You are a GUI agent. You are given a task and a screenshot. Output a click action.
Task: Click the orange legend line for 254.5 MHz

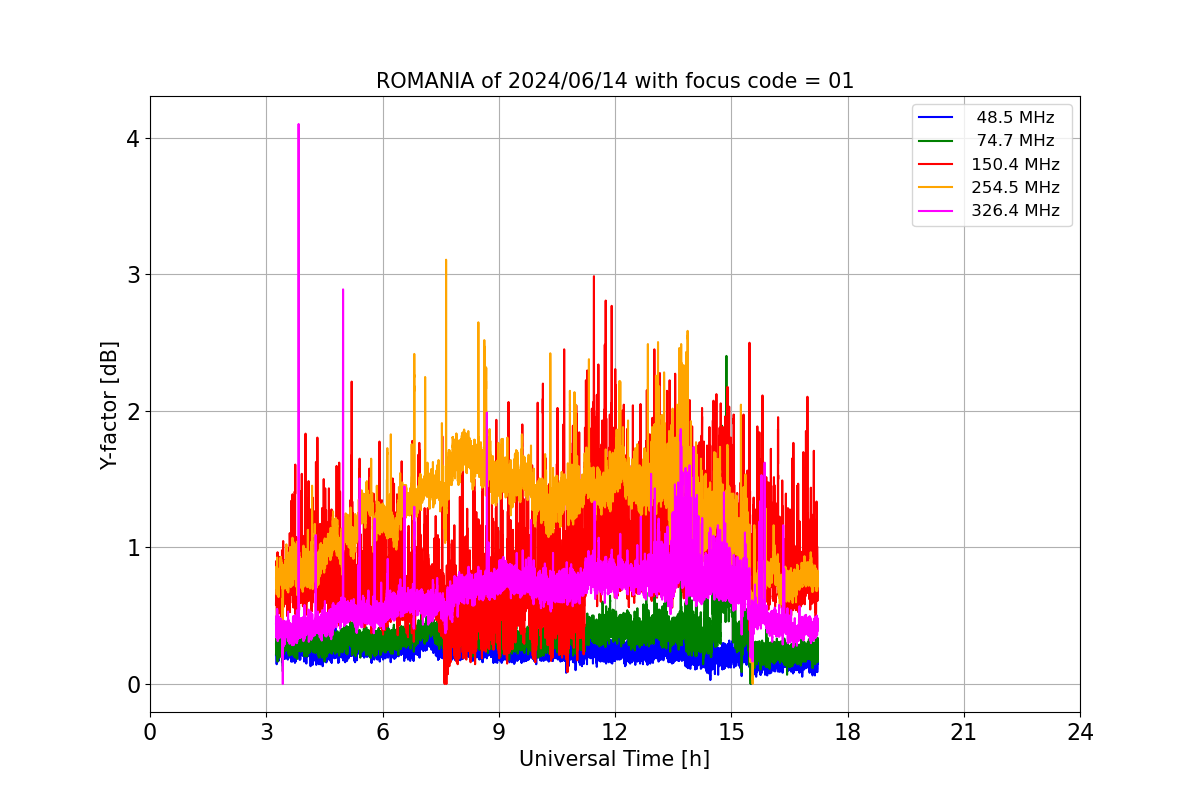(936, 188)
